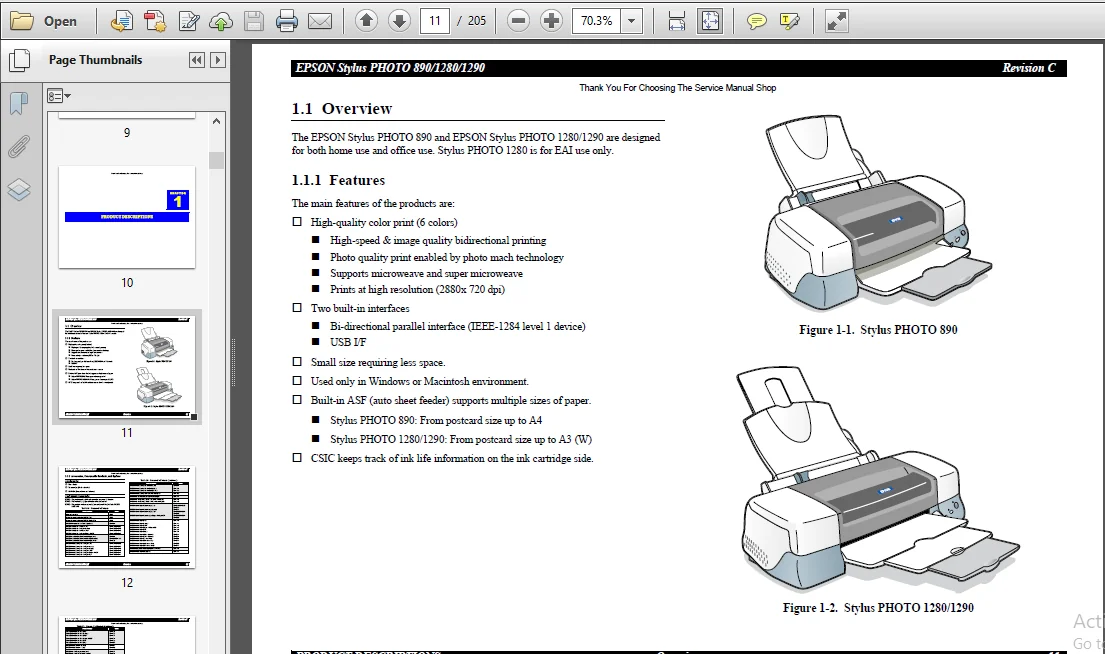Open the thumbnails options menu dropdown

coord(59,96)
